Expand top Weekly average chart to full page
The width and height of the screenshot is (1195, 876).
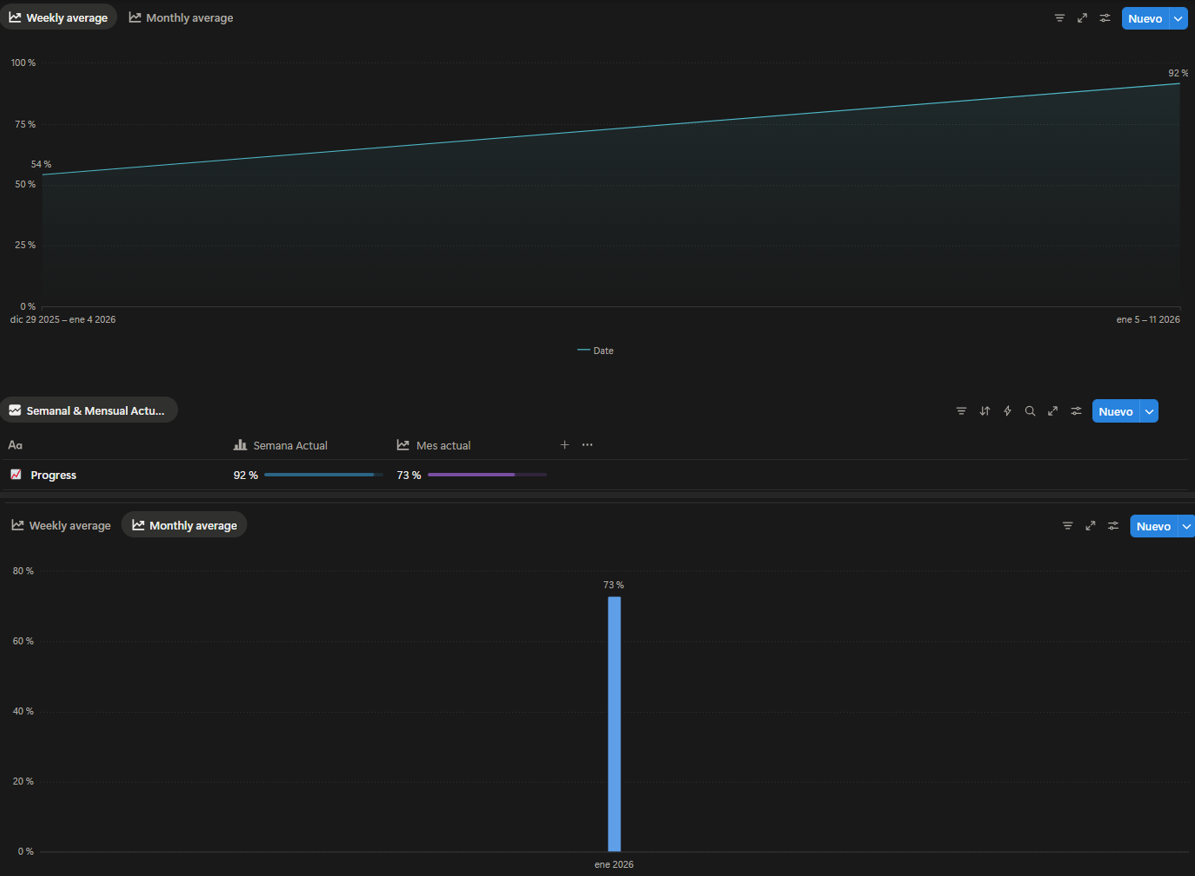coord(1082,18)
